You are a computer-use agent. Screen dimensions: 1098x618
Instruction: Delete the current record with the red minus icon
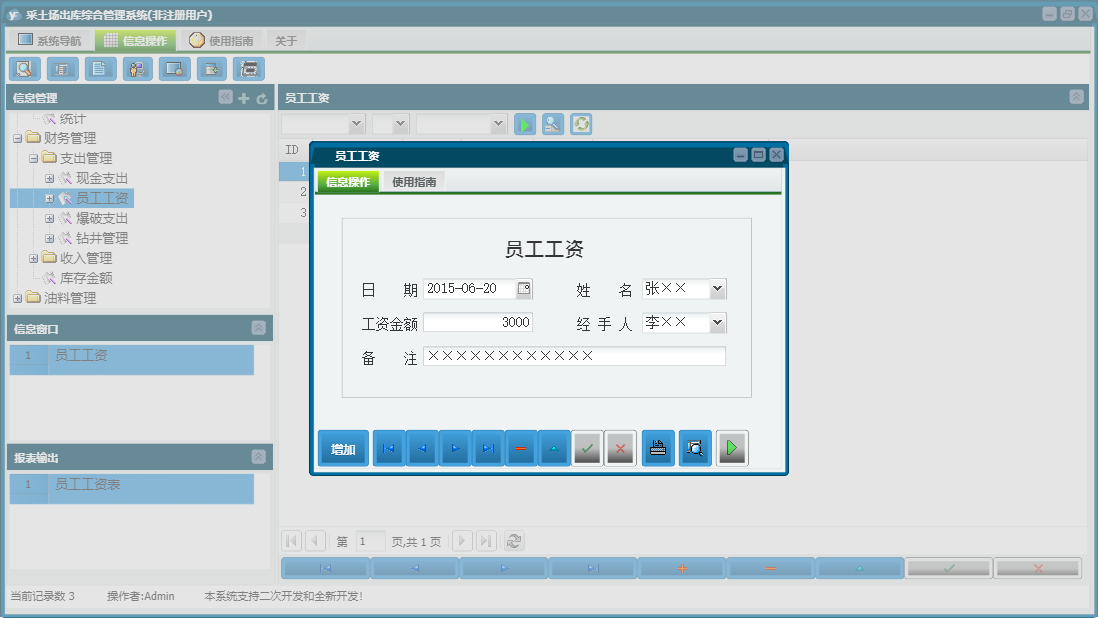click(x=520, y=448)
